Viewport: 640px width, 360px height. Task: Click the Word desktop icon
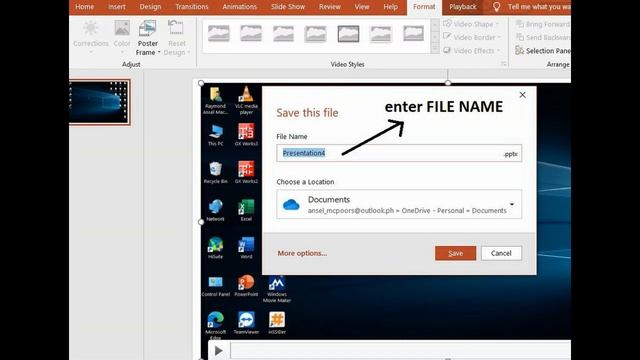tap(246, 247)
